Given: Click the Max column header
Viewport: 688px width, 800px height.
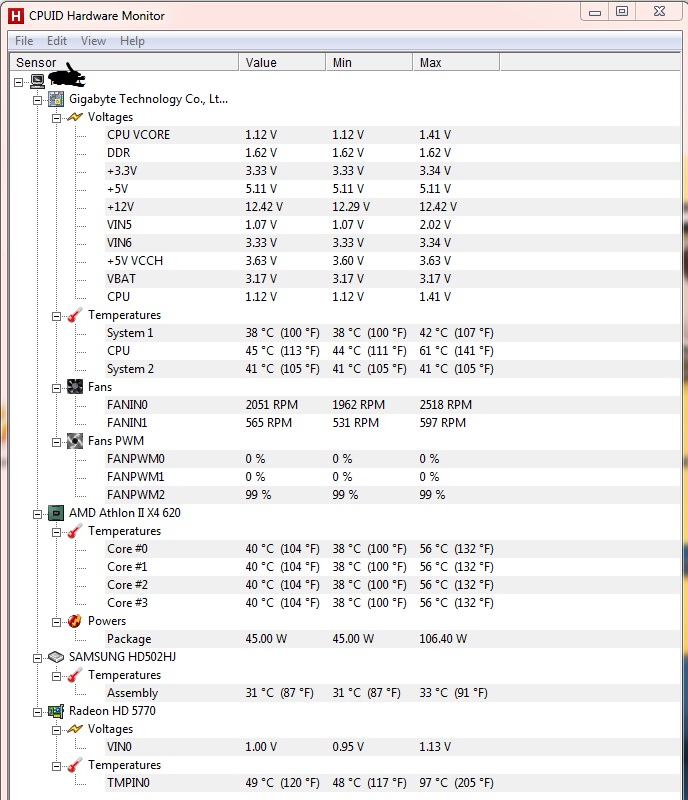Looking at the screenshot, I should pos(456,62).
